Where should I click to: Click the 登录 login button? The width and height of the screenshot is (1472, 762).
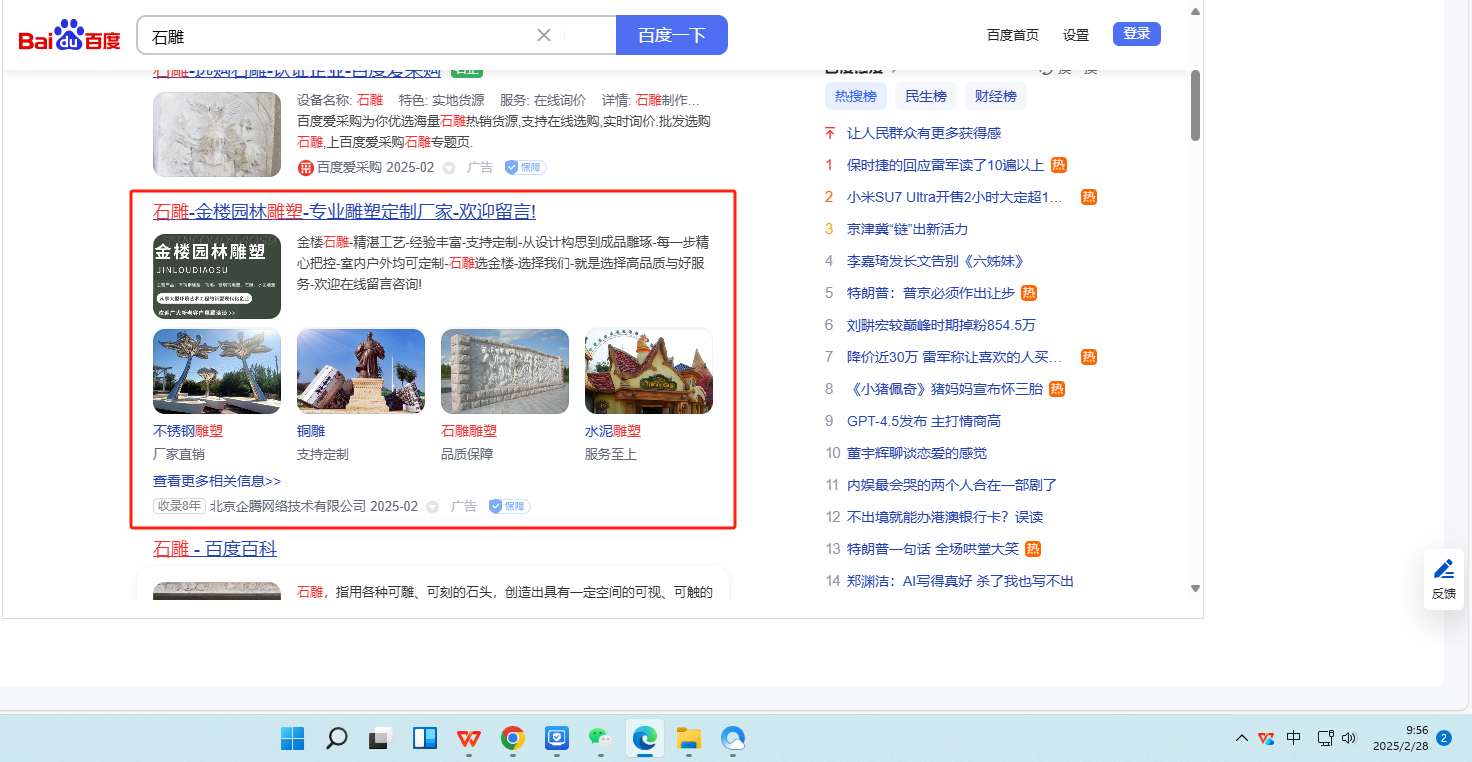coord(1137,34)
